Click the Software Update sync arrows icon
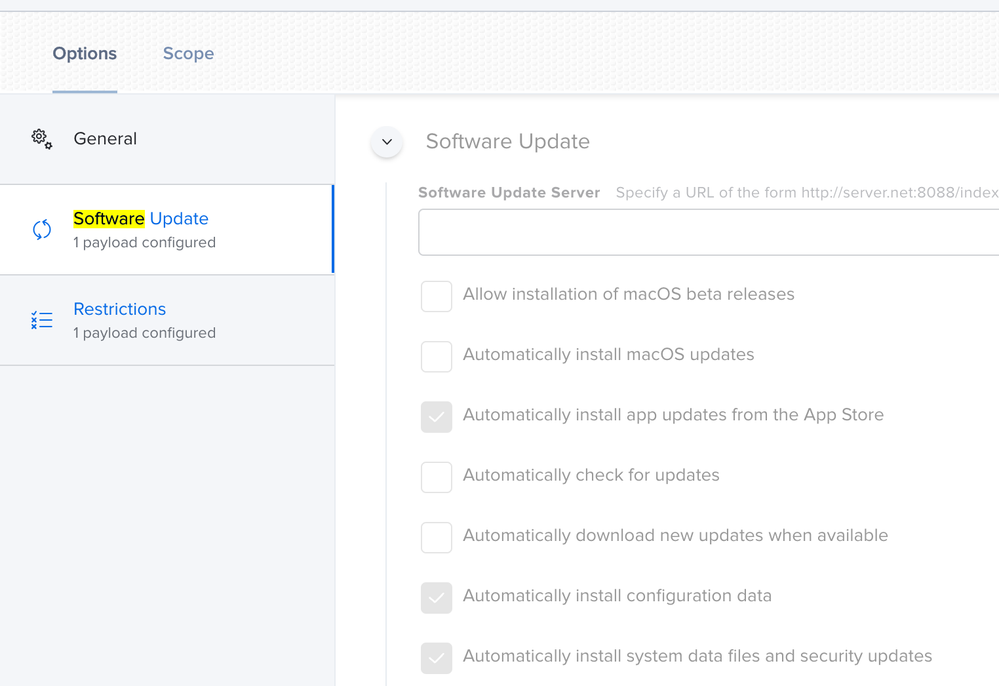 click(x=42, y=229)
